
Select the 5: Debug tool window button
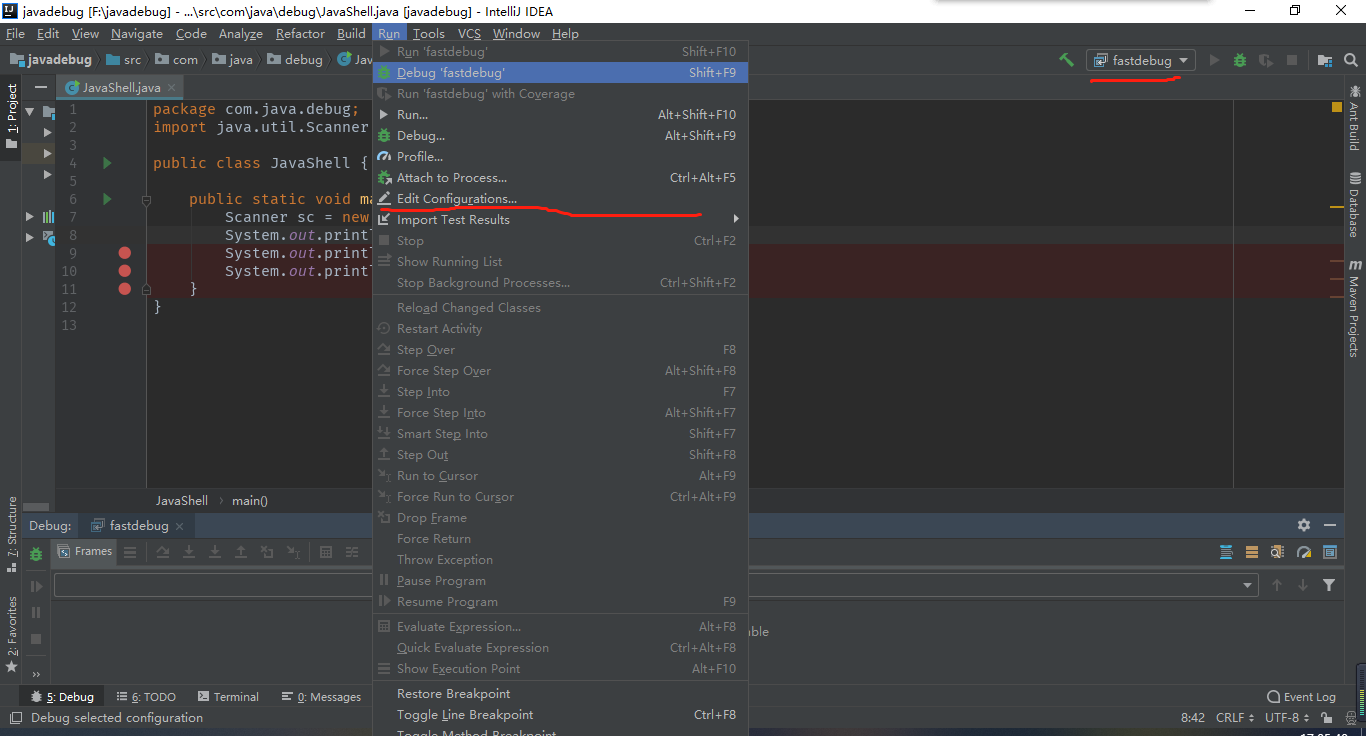coord(62,697)
